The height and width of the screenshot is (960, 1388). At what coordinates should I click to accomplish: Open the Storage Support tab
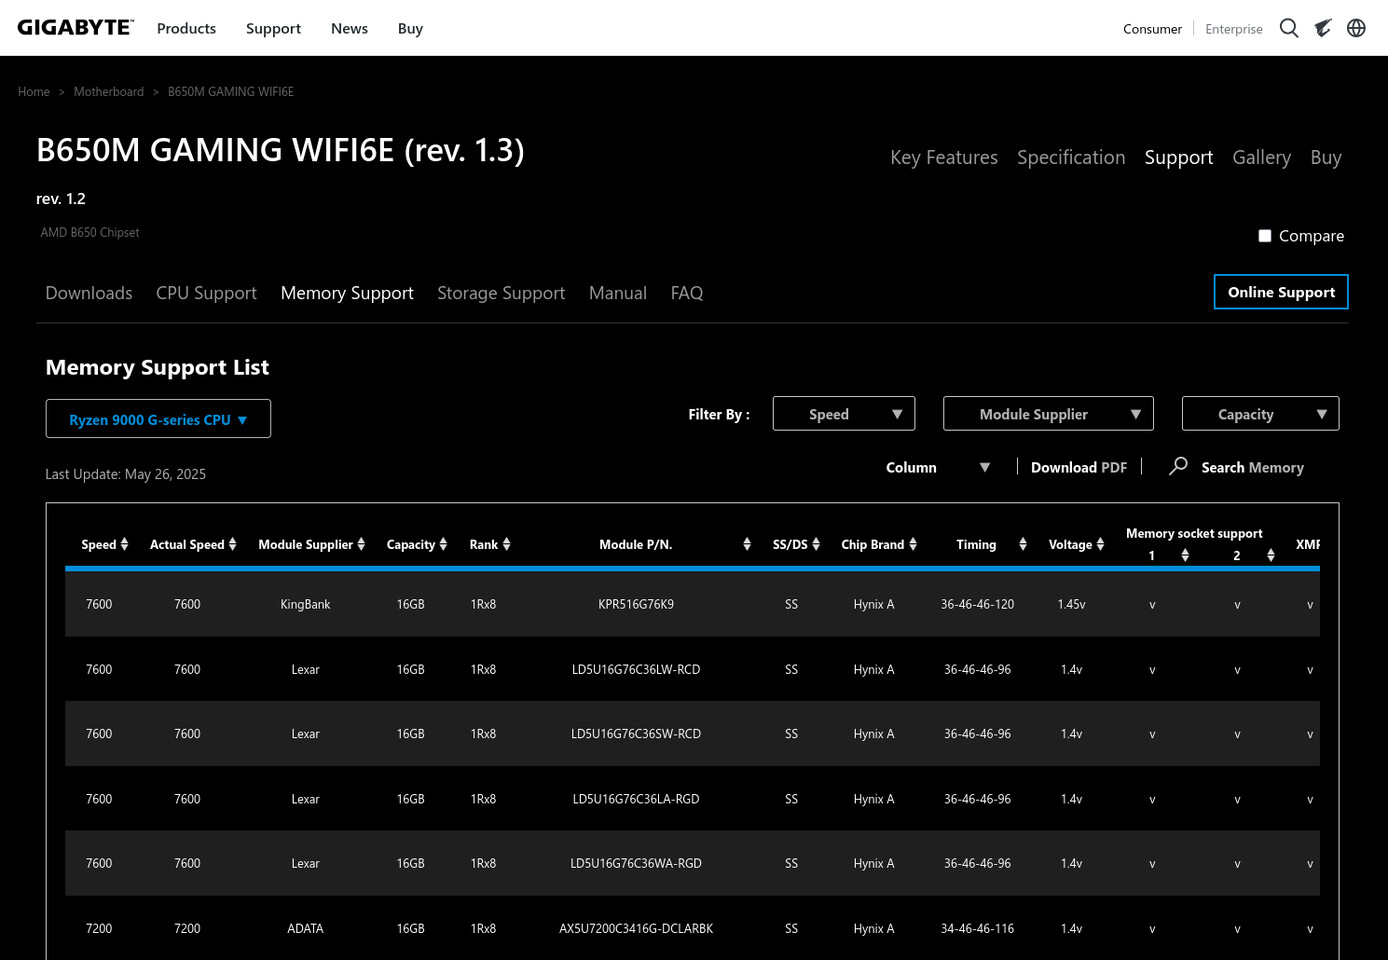[x=501, y=293]
